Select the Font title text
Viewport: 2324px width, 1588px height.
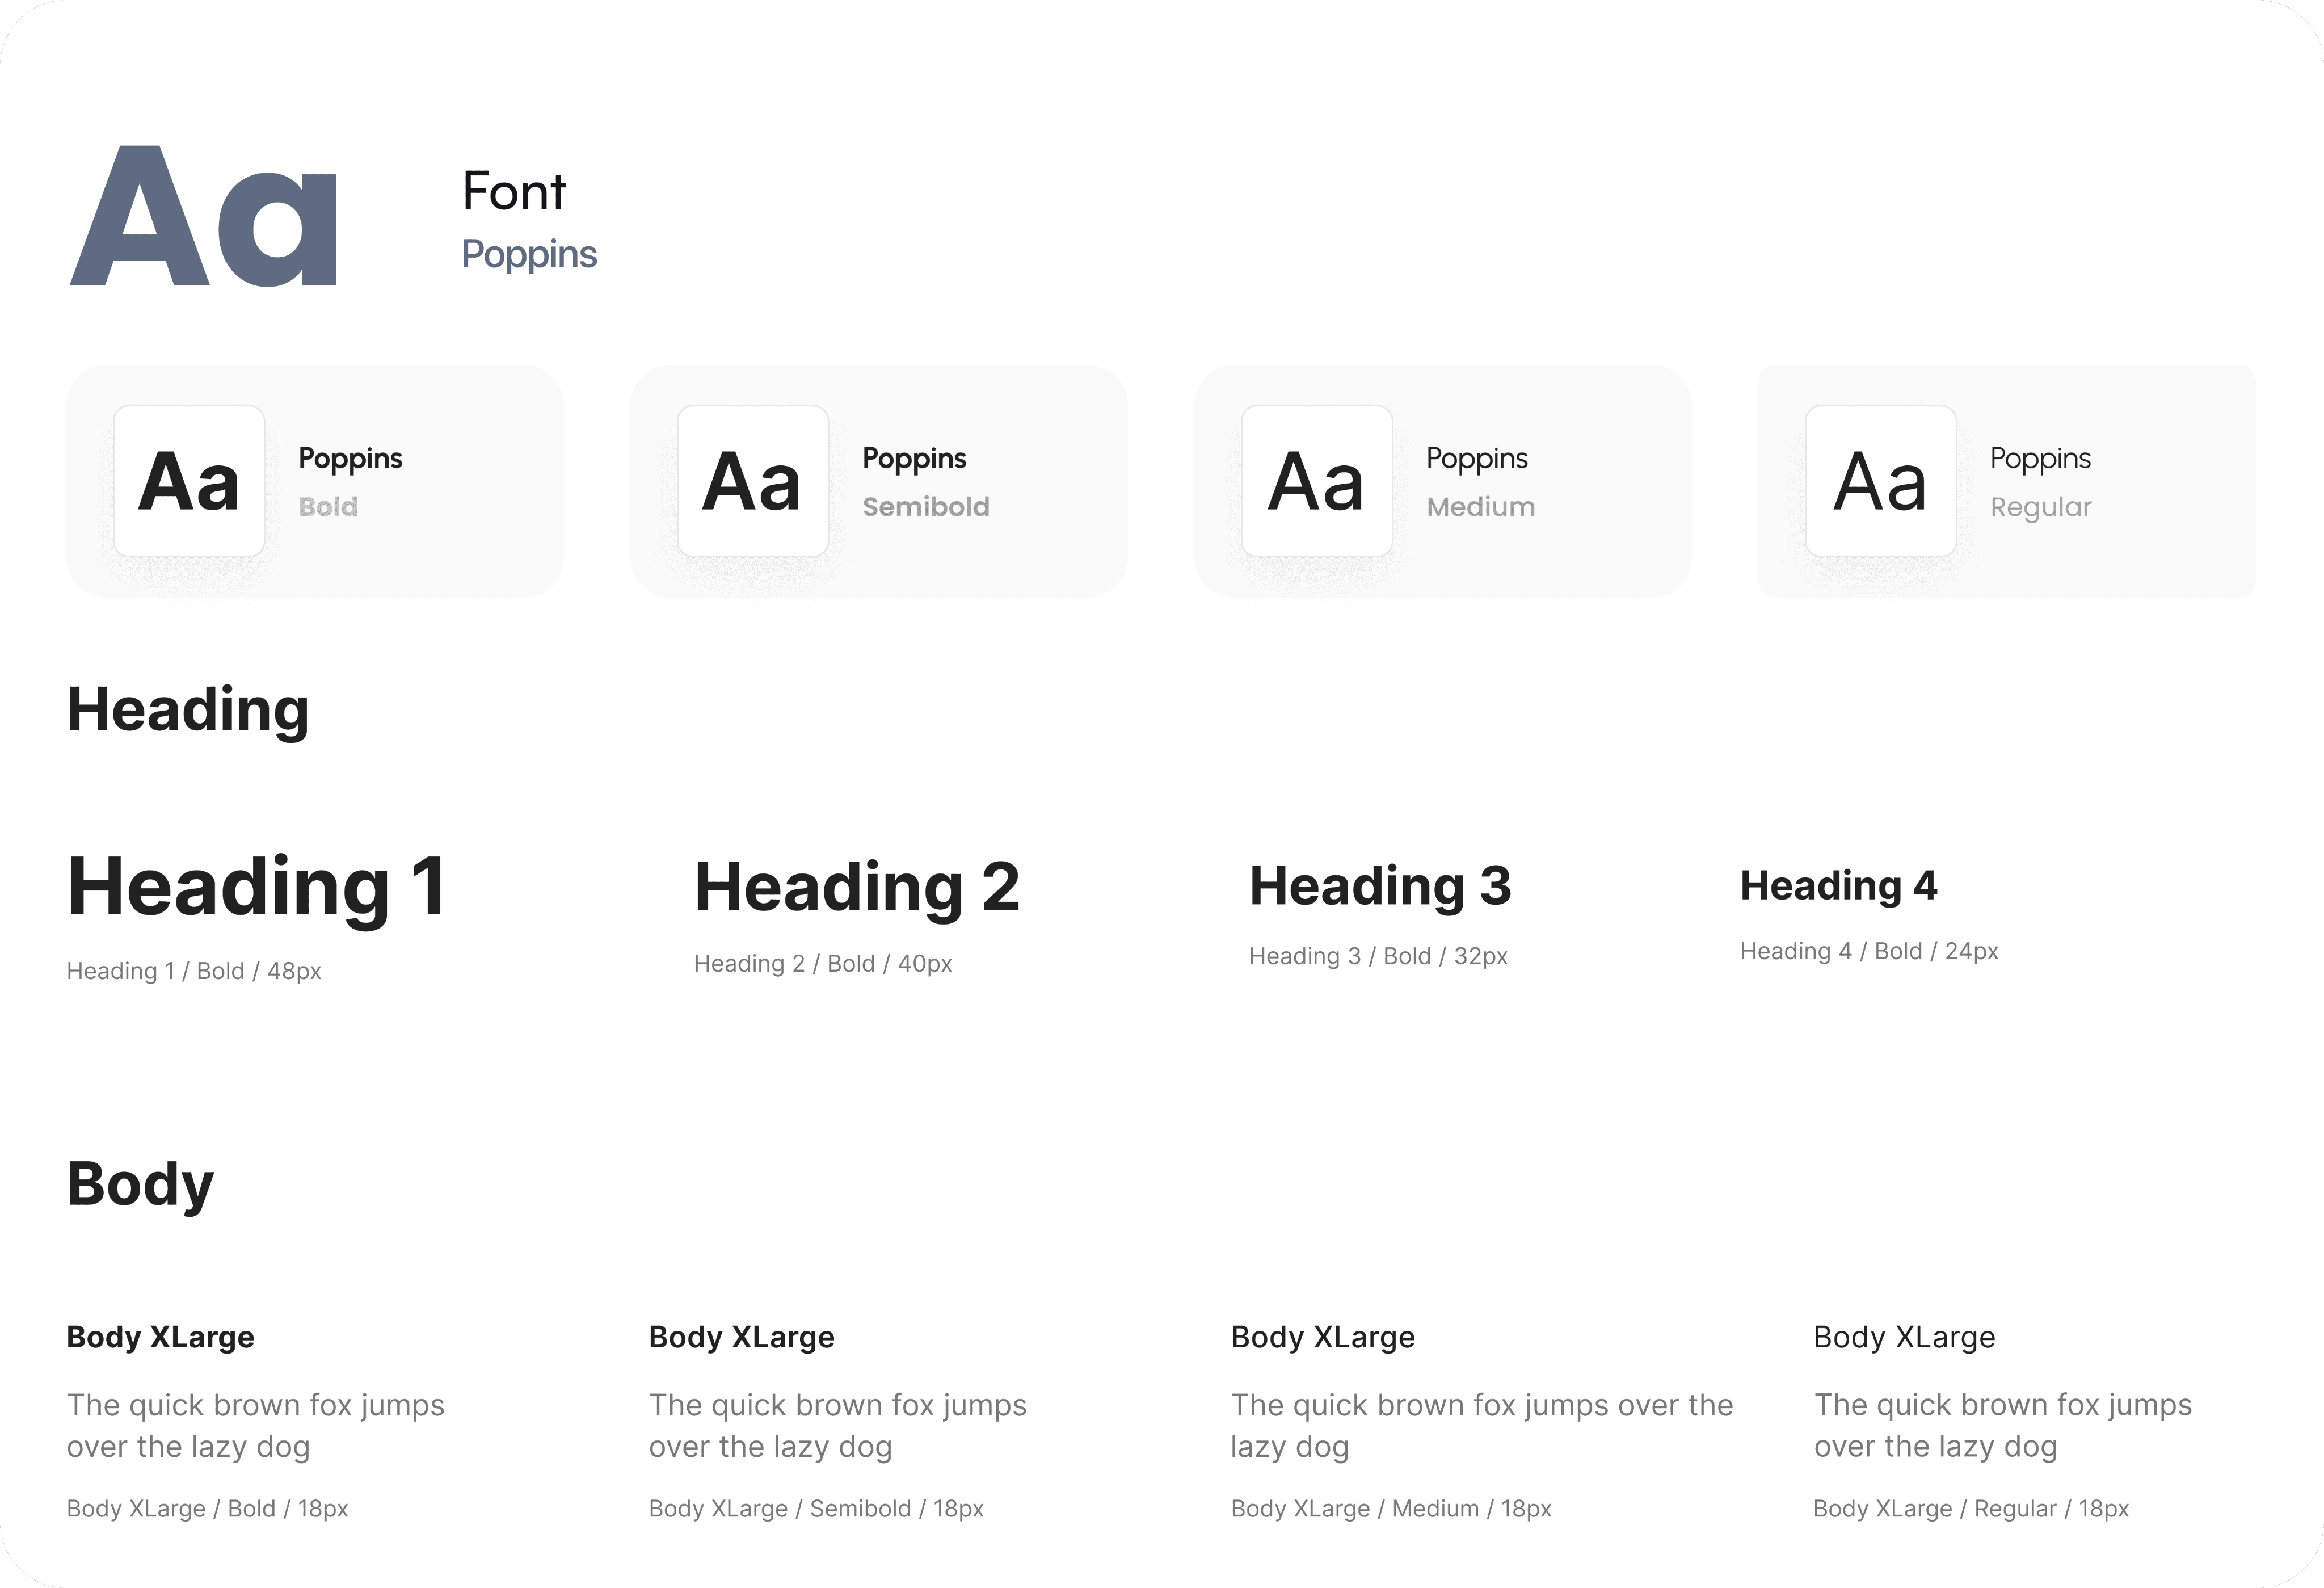click(514, 191)
